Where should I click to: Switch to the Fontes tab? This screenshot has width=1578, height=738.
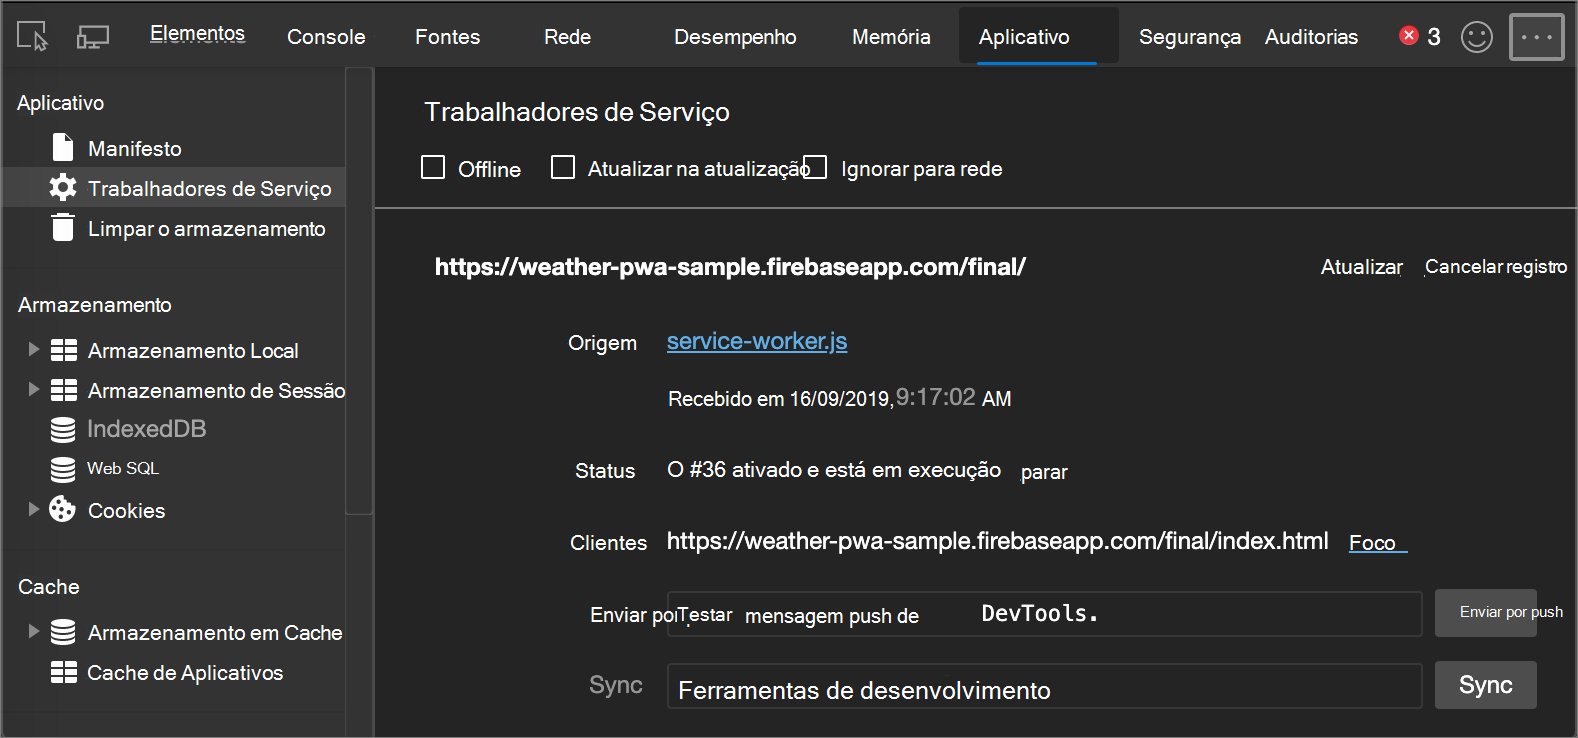pos(448,37)
